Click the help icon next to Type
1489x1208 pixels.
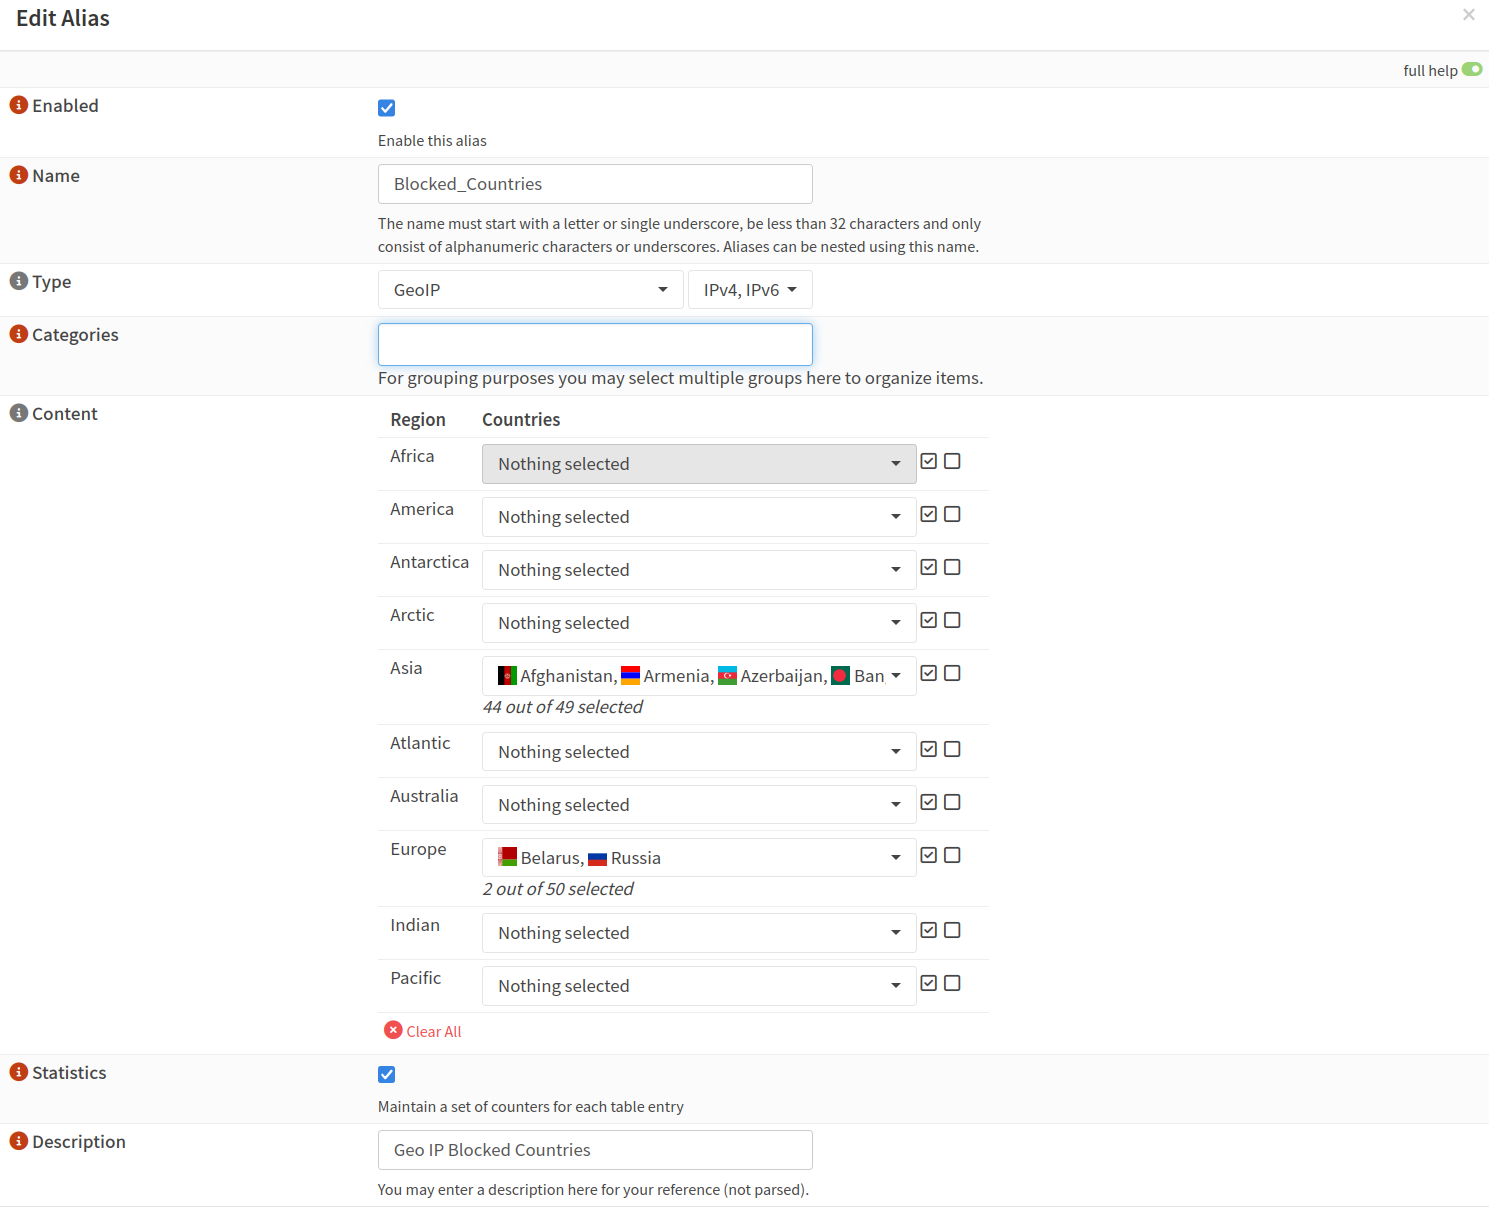[x=18, y=281]
